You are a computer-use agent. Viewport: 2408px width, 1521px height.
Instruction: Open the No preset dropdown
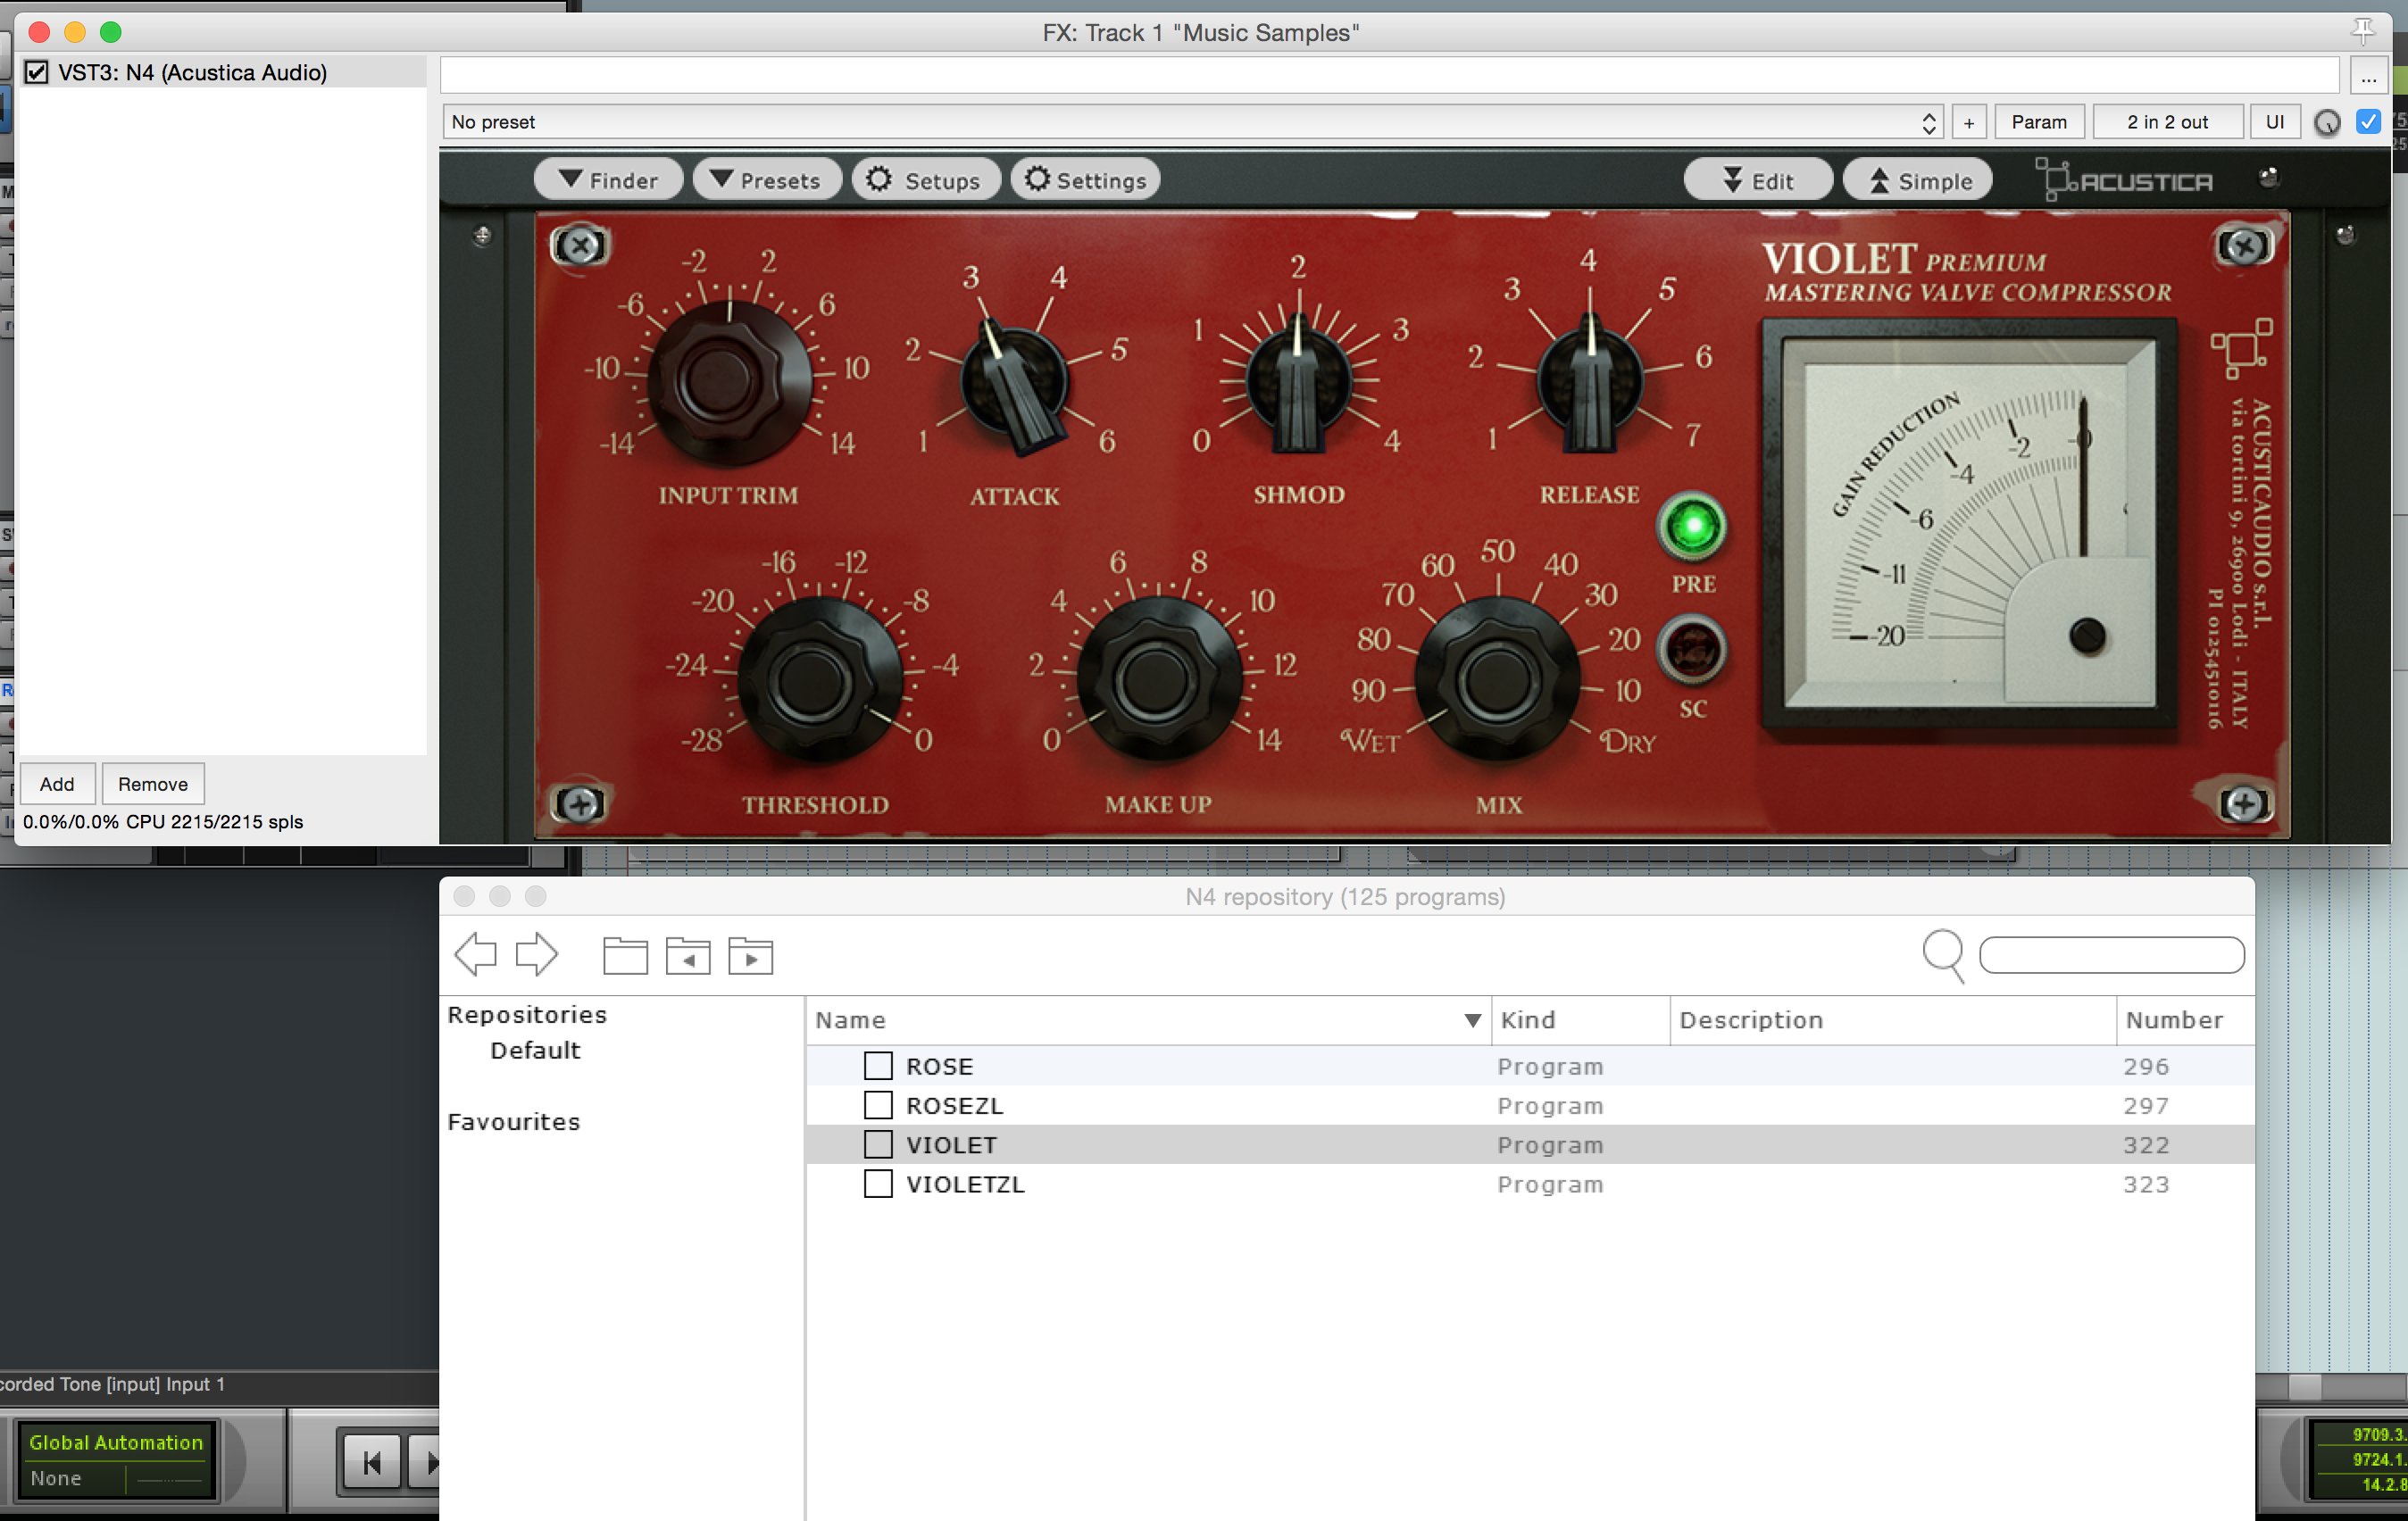(1192, 122)
